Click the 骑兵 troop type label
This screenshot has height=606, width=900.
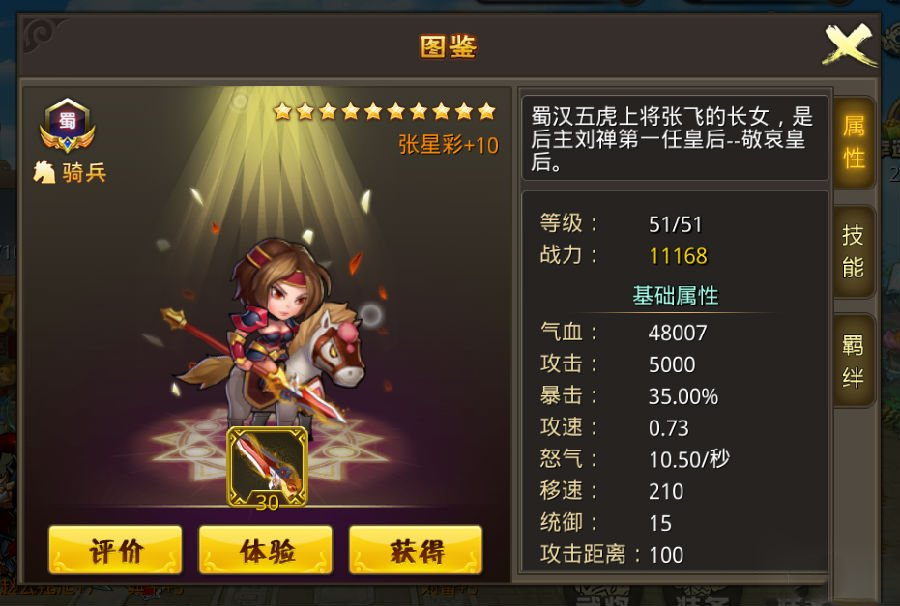84,173
